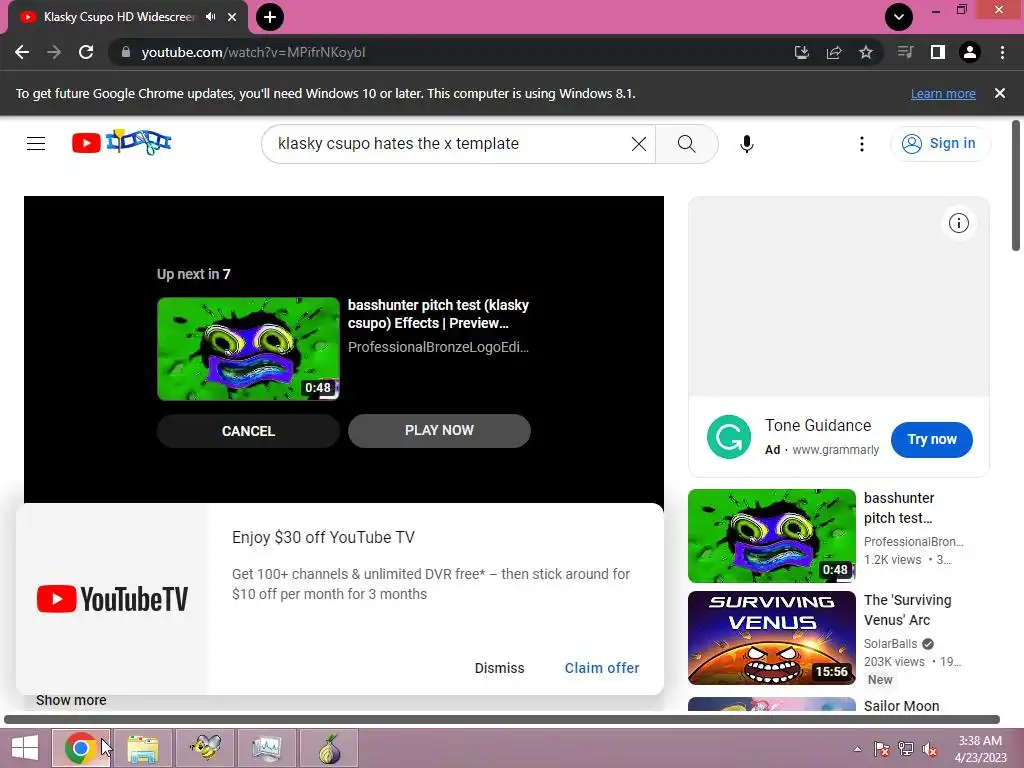
Task: Click the Sign in button
Action: click(x=940, y=144)
